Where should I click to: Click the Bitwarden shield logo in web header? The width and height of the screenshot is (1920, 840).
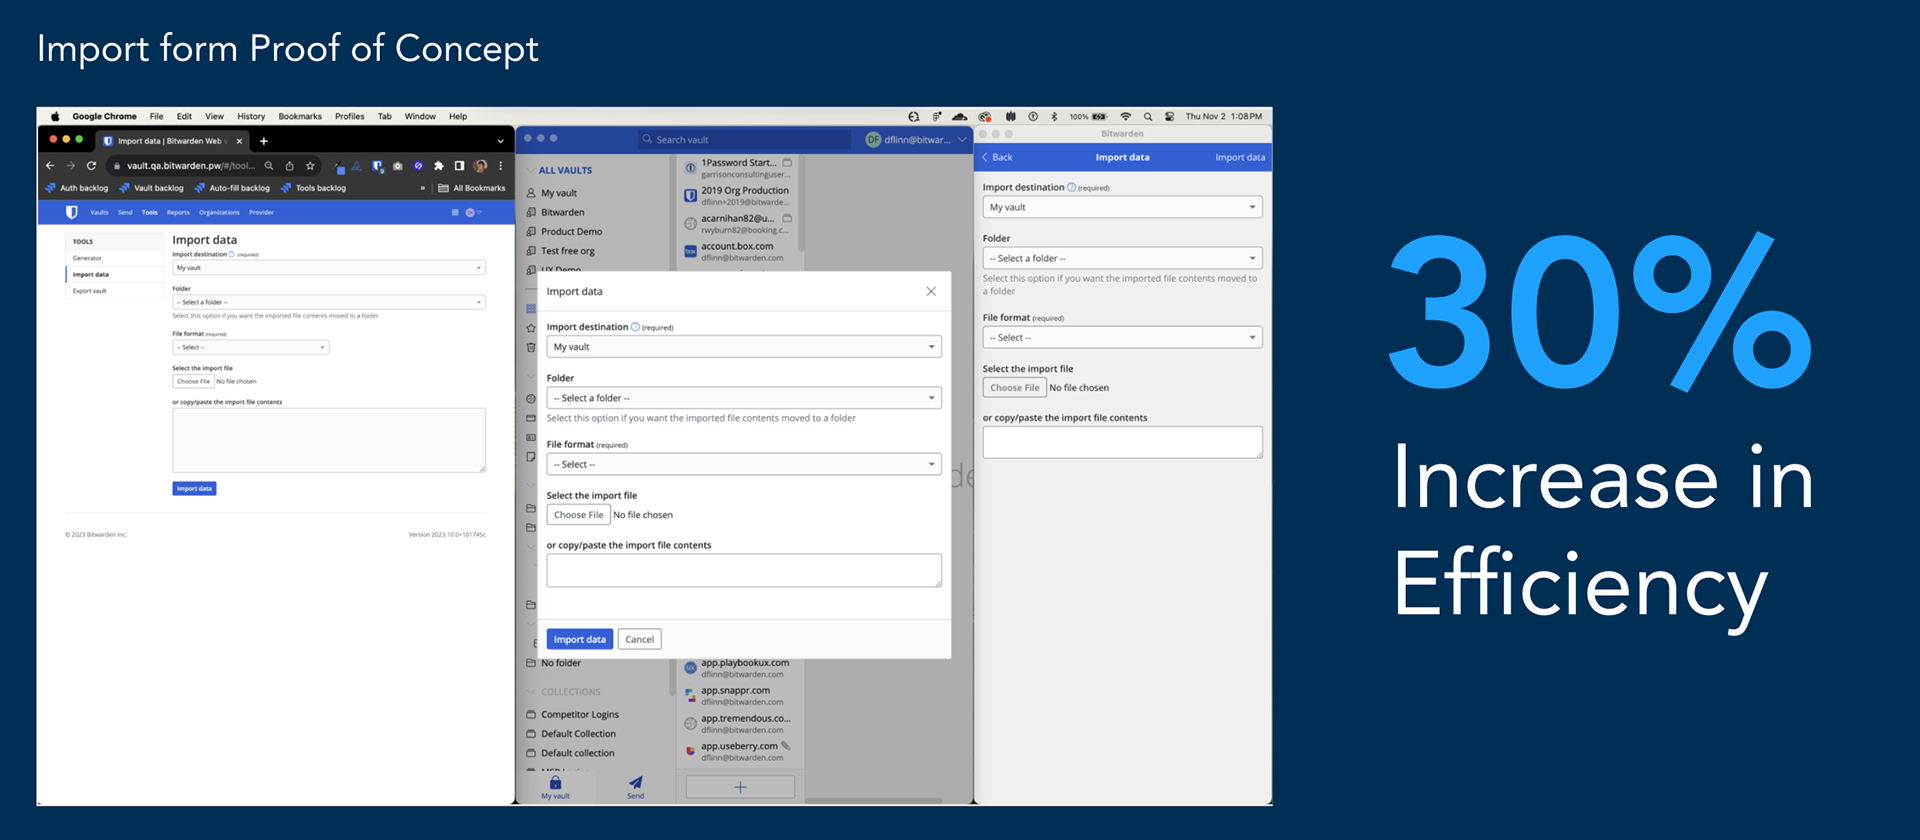click(71, 212)
